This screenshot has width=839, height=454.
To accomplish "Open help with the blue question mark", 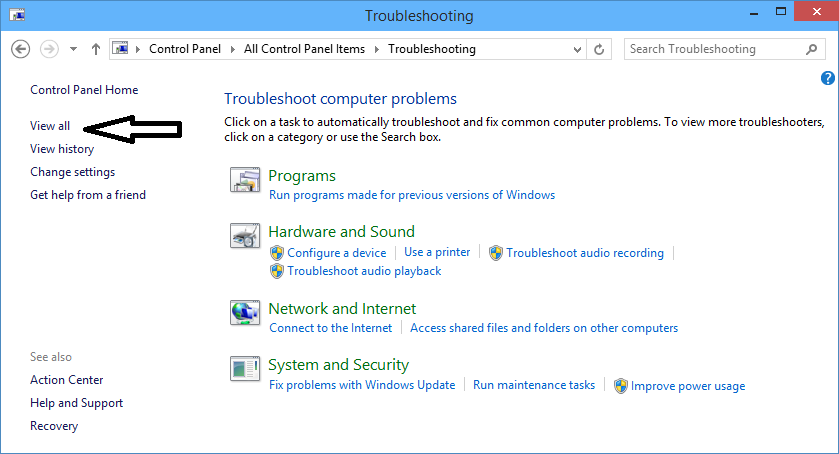I will click(x=827, y=78).
